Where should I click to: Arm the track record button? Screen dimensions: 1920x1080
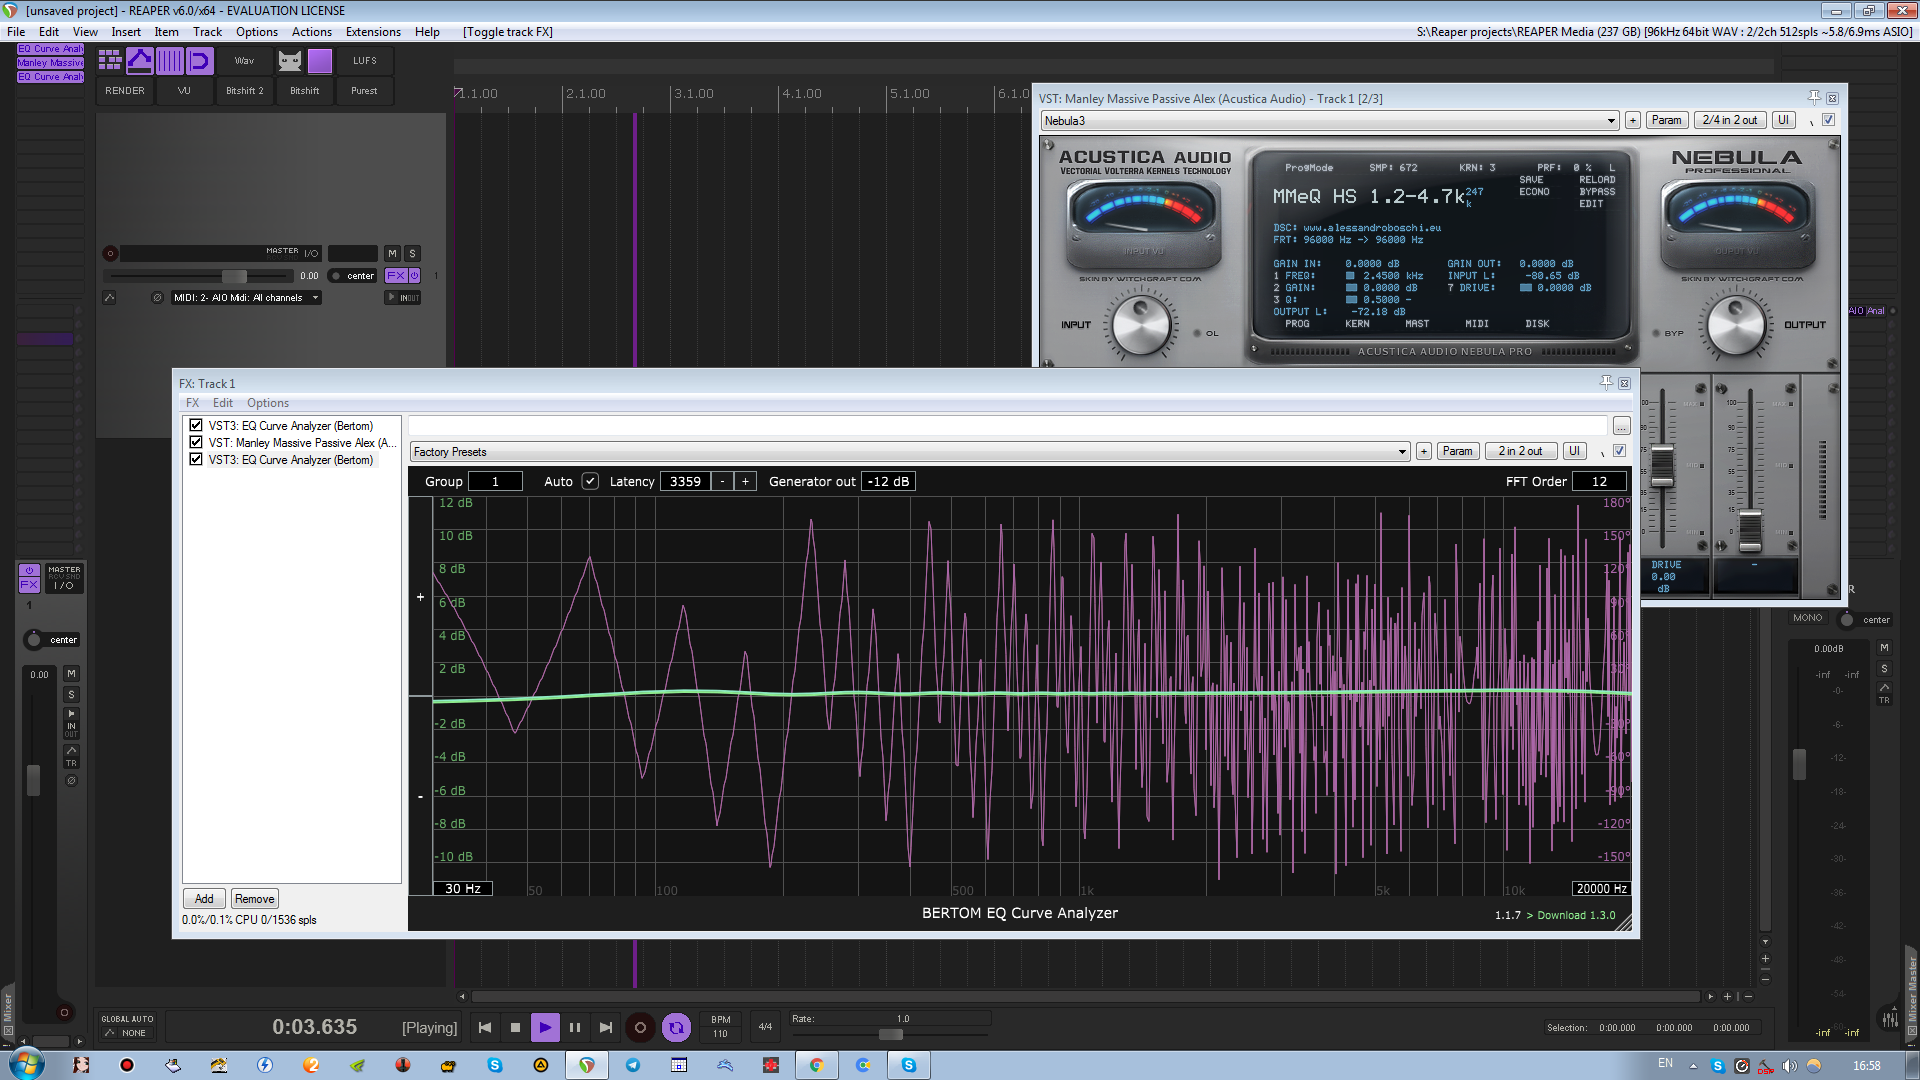[x=111, y=254]
